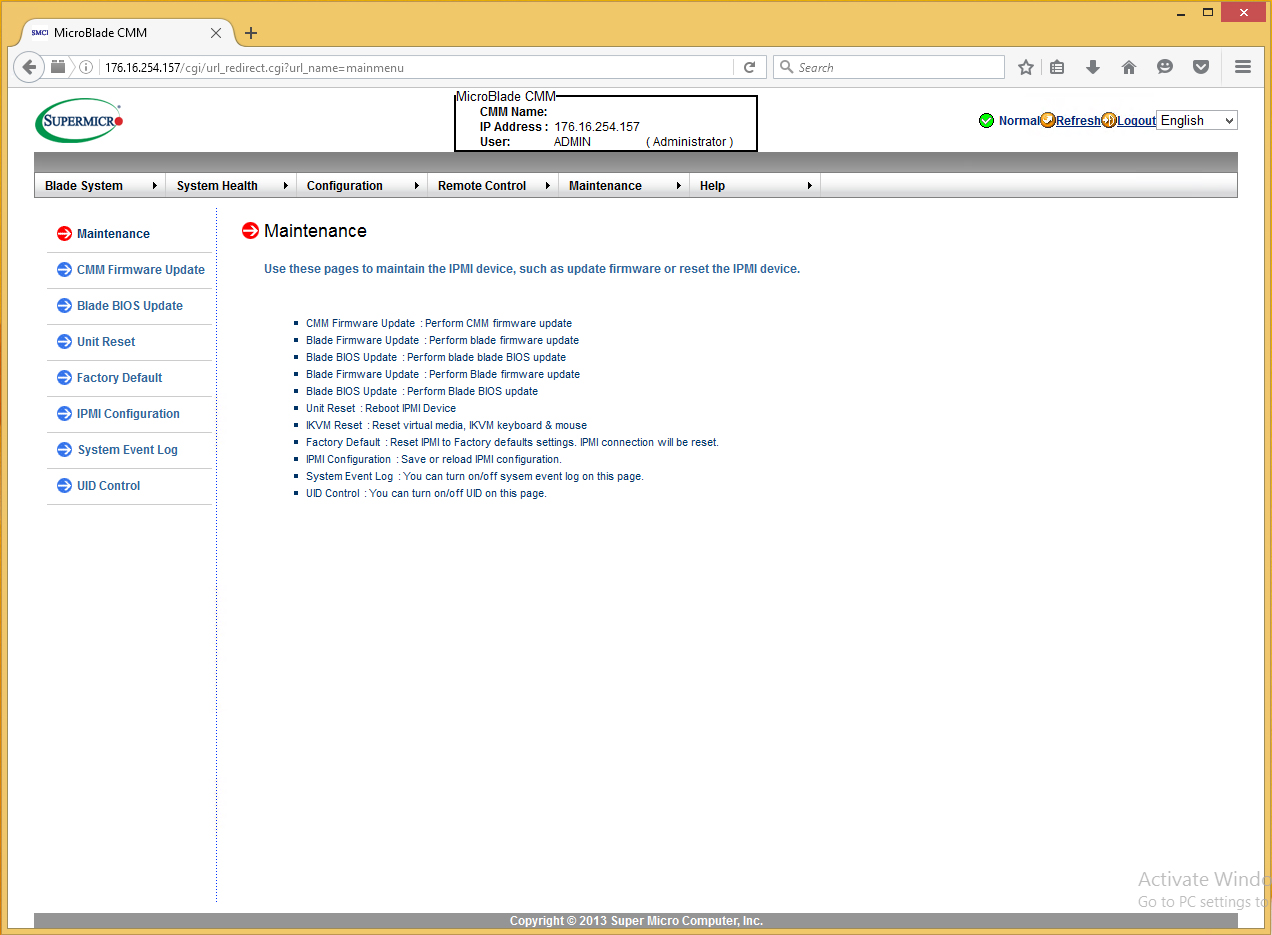1272x935 pixels.
Task: Click the blue arrow icon beside UID Control
Action: click(65, 486)
